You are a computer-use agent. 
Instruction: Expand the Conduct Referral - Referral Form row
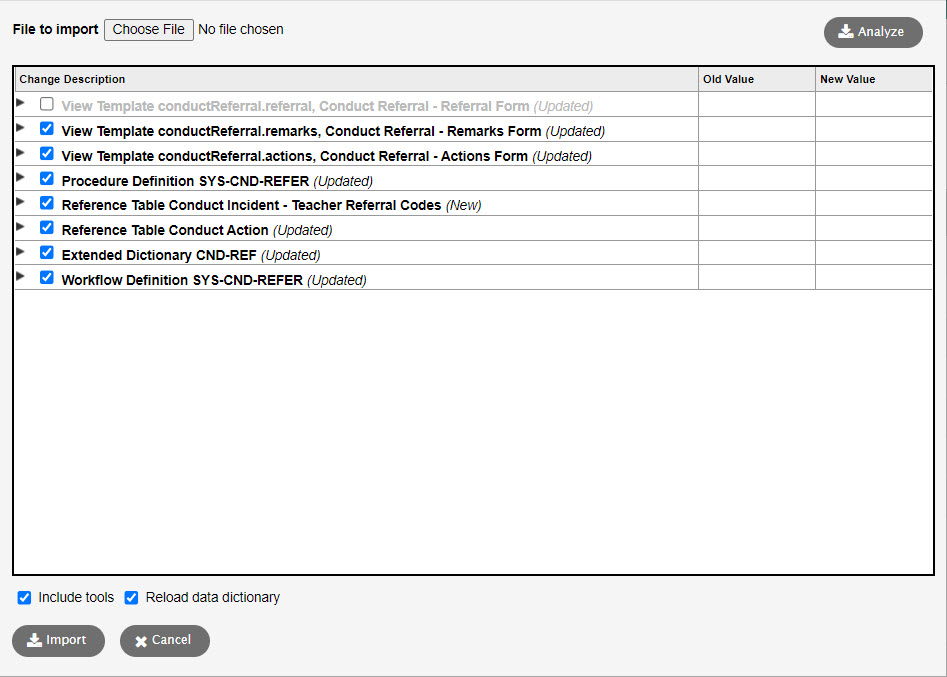pos(21,103)
